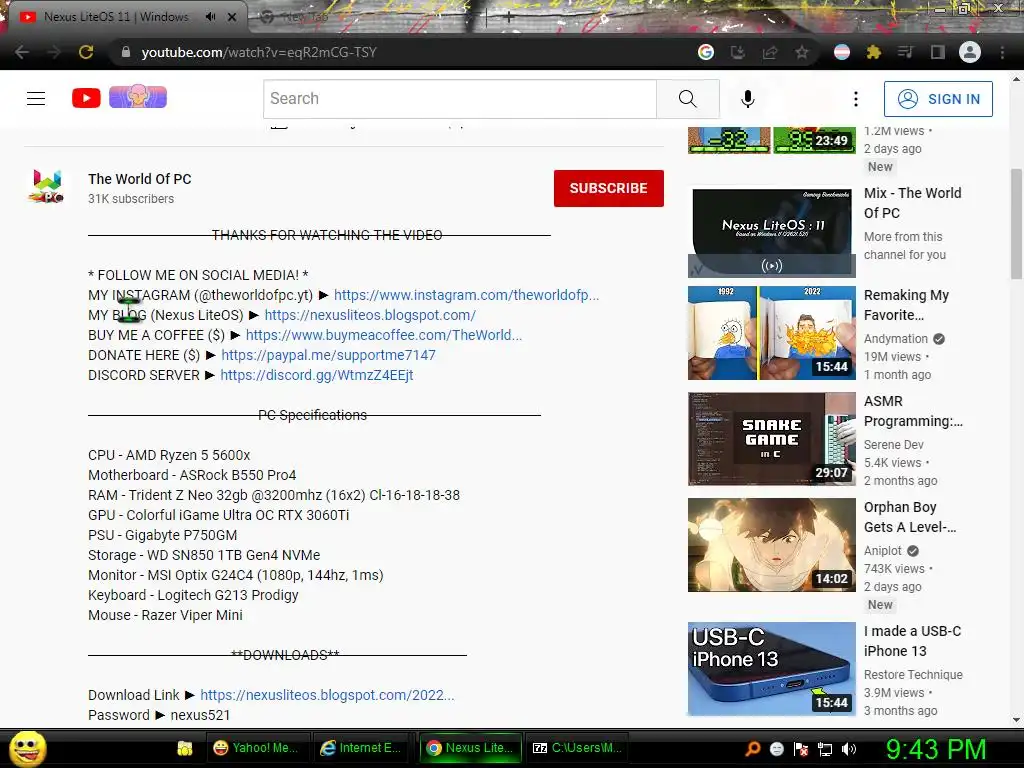Click the install/download icon in address bar

click(738, 52)
